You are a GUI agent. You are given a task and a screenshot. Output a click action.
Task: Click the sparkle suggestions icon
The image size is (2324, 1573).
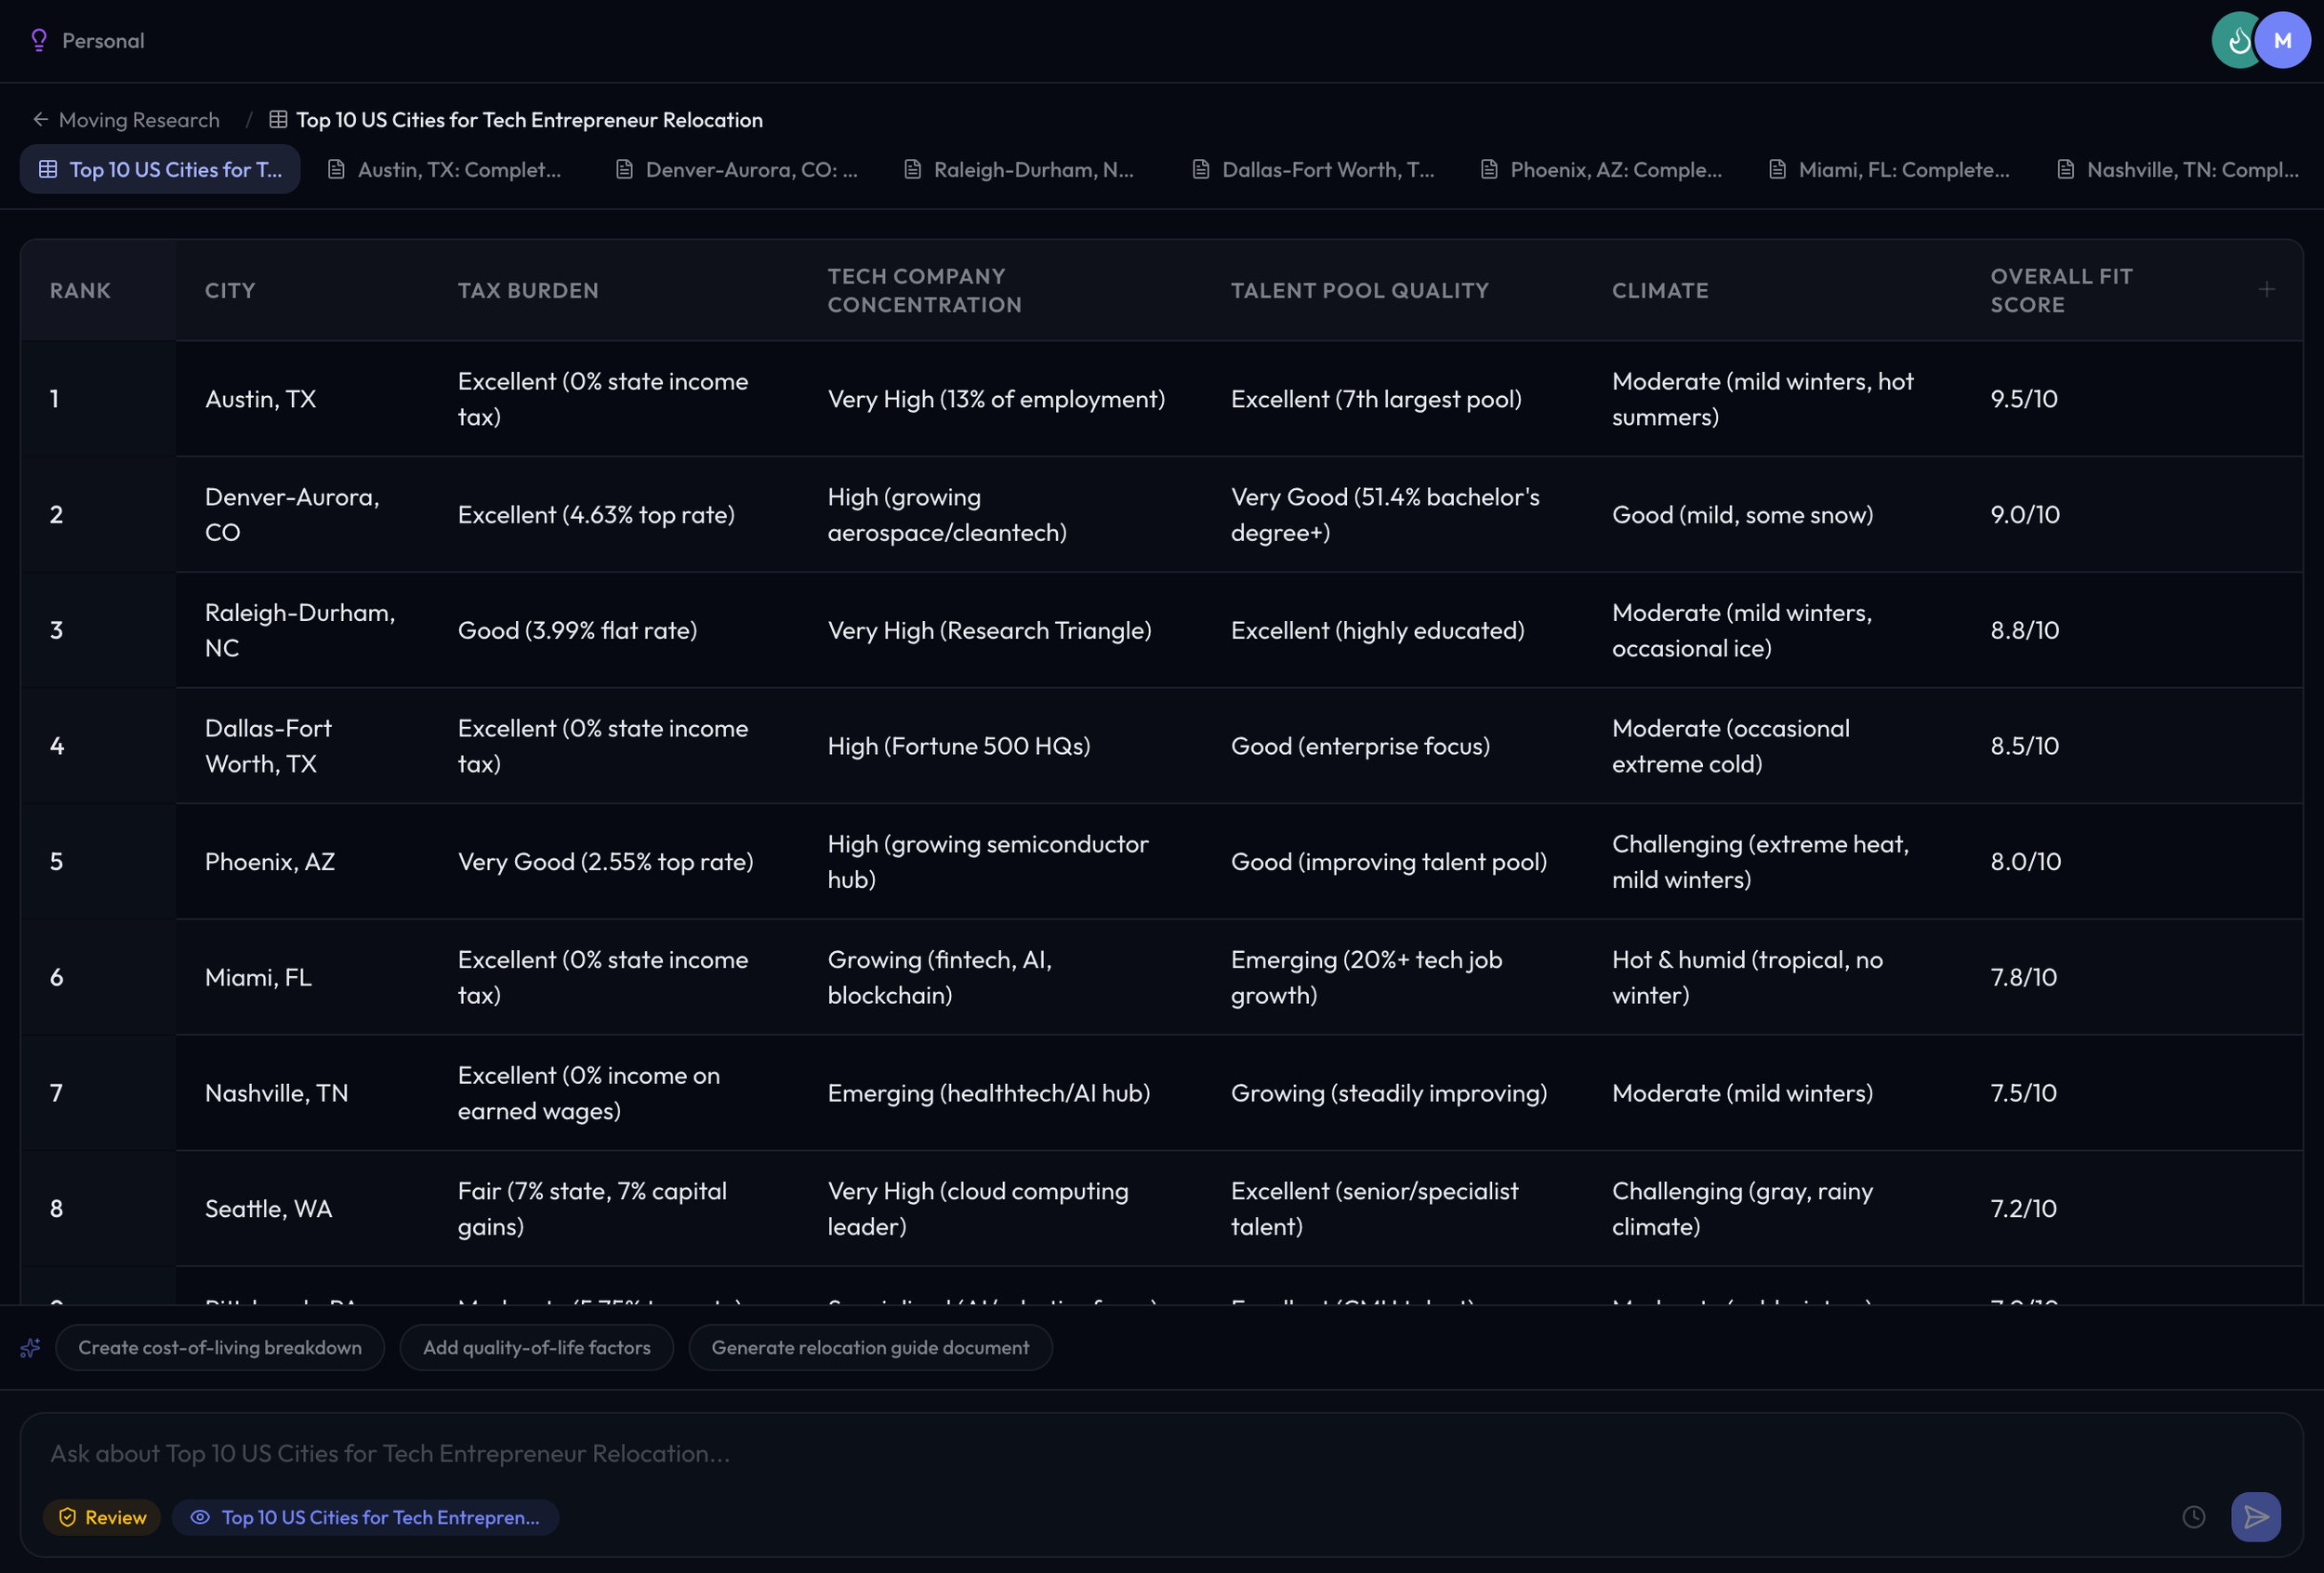[x=30, y=1348]
